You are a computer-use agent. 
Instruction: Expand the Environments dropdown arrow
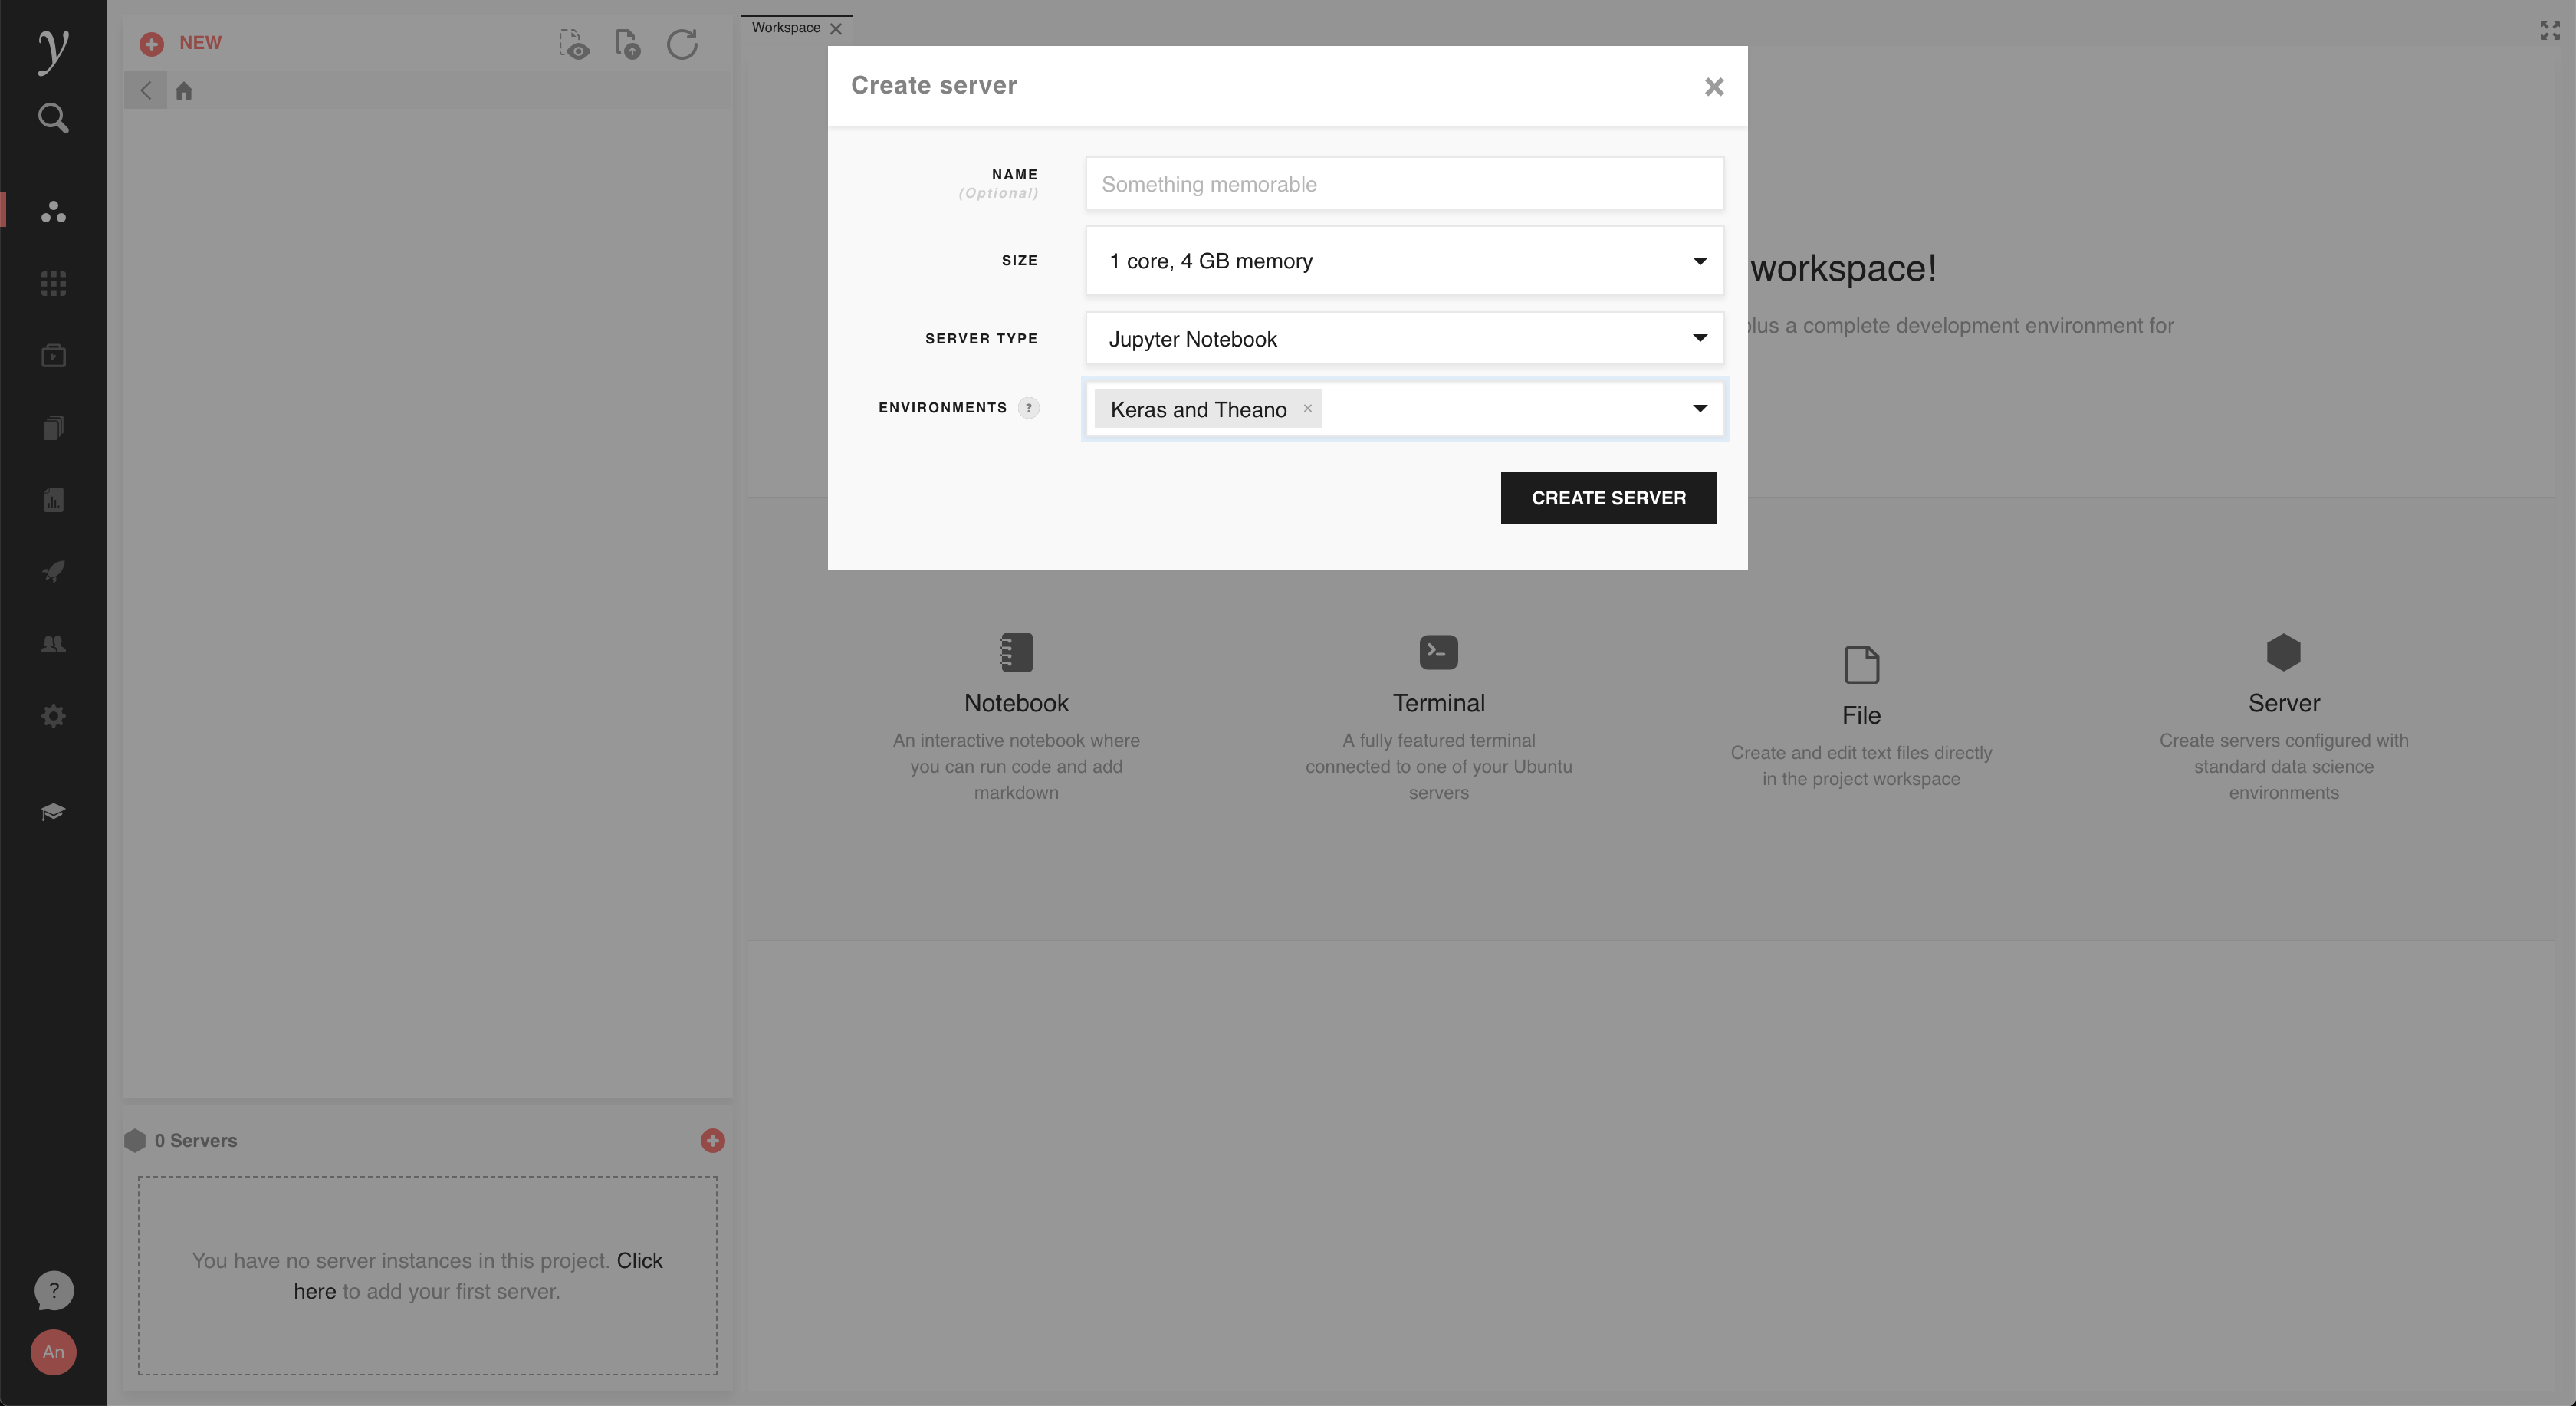pos(1699,408)
